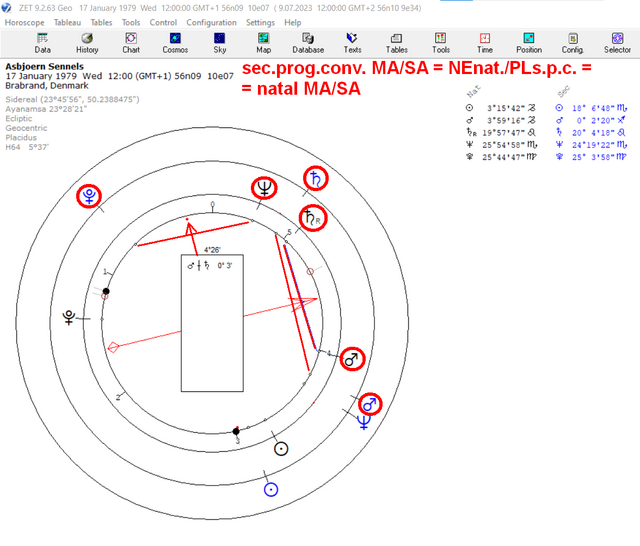This screenshot has height=546, width=640.
Task: Click the black retrograde Saturn symbol in chart
Action: coord(313,218)
